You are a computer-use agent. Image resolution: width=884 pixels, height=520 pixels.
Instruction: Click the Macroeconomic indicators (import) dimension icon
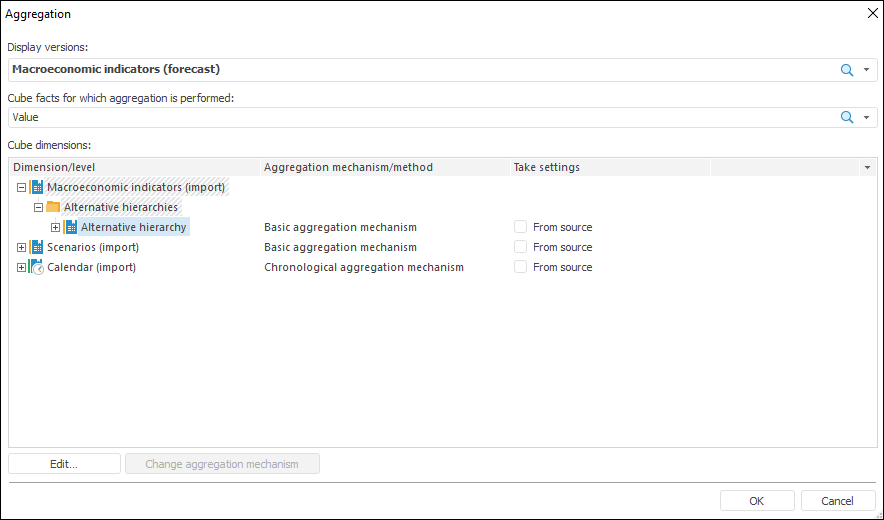click(x=37, y=187)
